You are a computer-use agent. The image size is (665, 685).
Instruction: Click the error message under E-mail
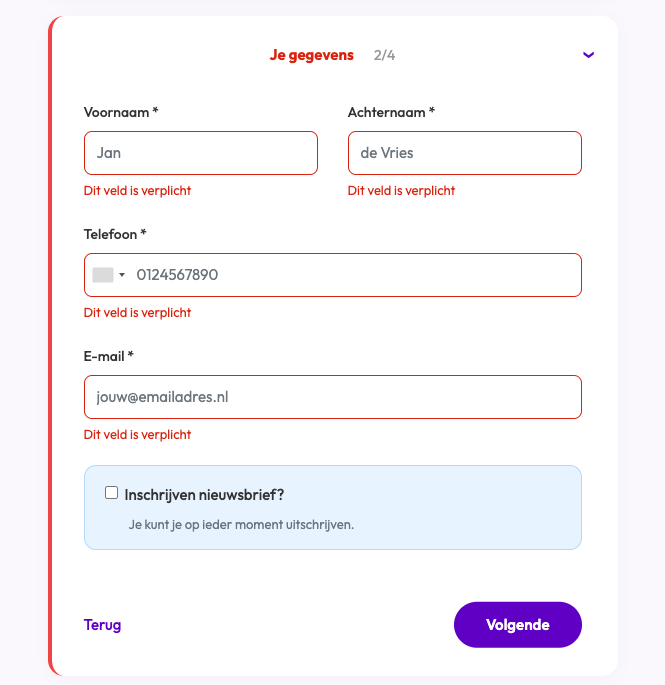(x=137, y=435)
